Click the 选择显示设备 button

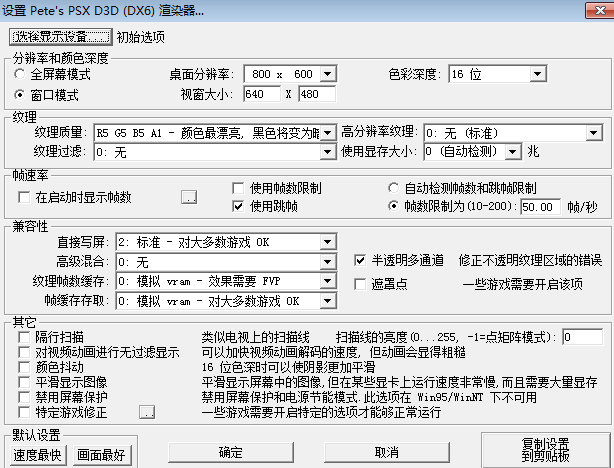61,37
